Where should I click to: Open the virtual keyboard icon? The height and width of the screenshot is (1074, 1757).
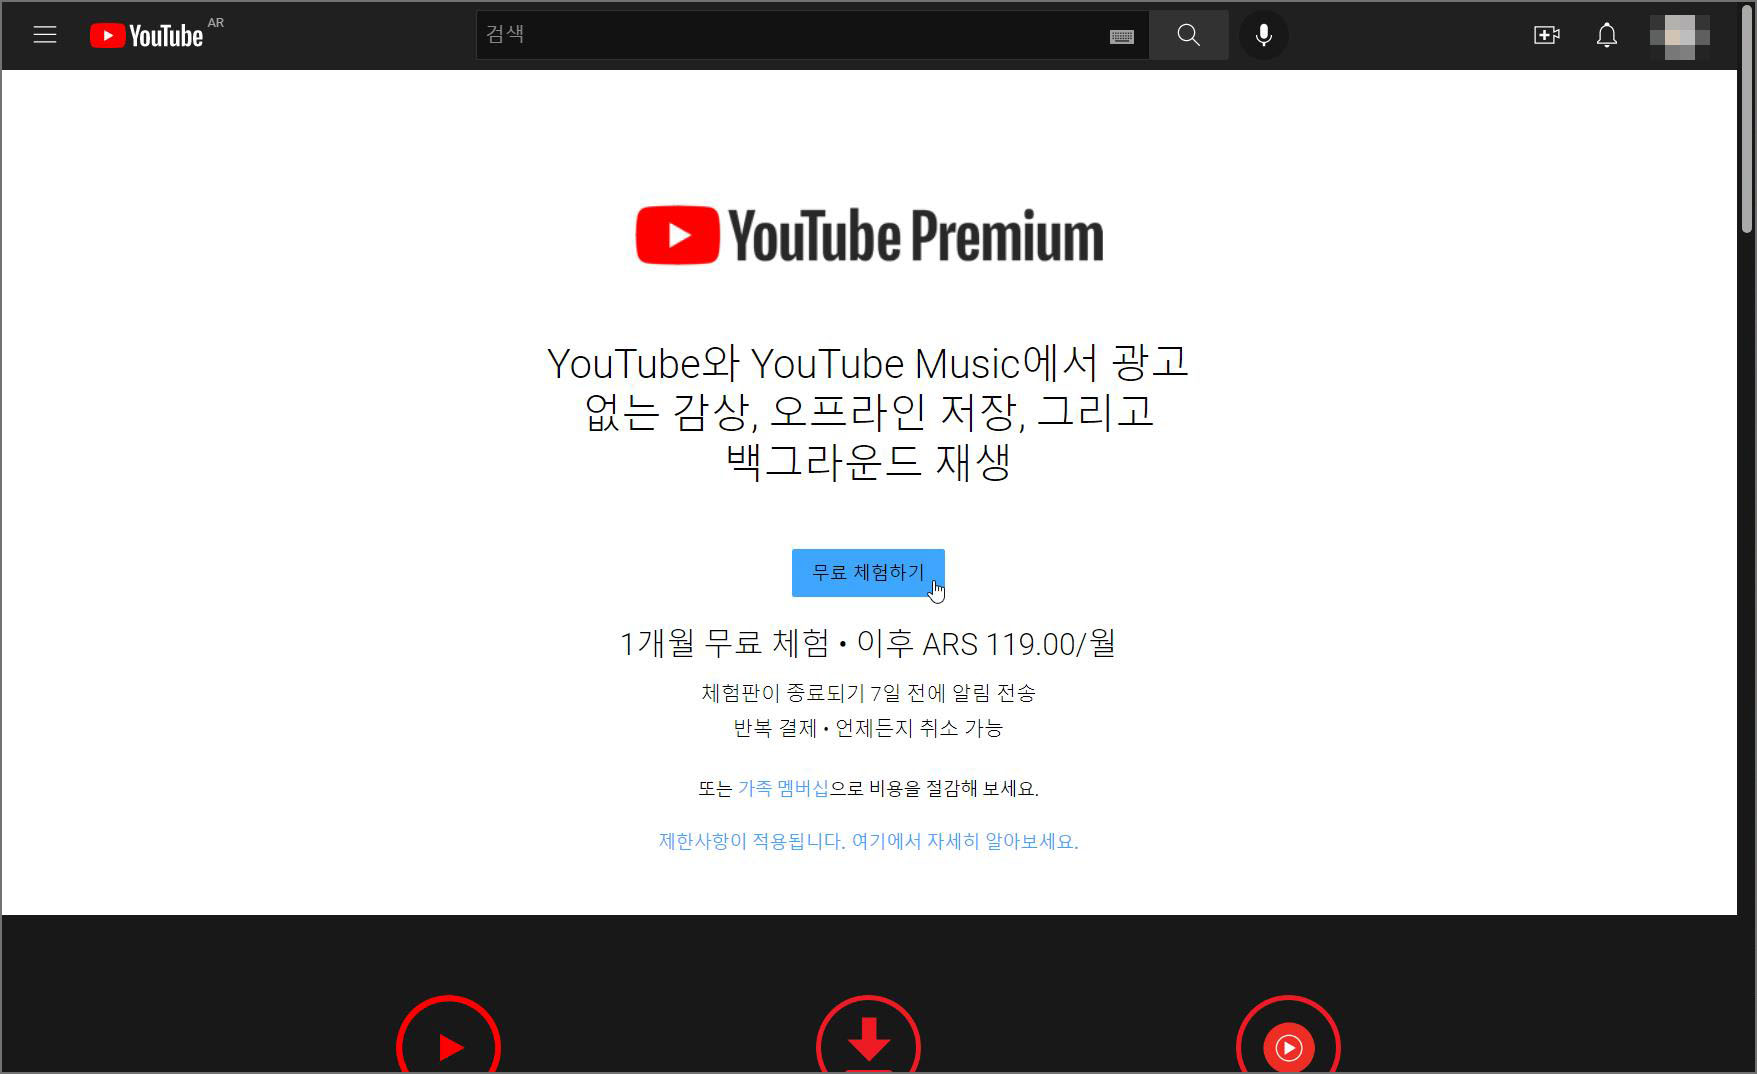tap(1122, 36)
